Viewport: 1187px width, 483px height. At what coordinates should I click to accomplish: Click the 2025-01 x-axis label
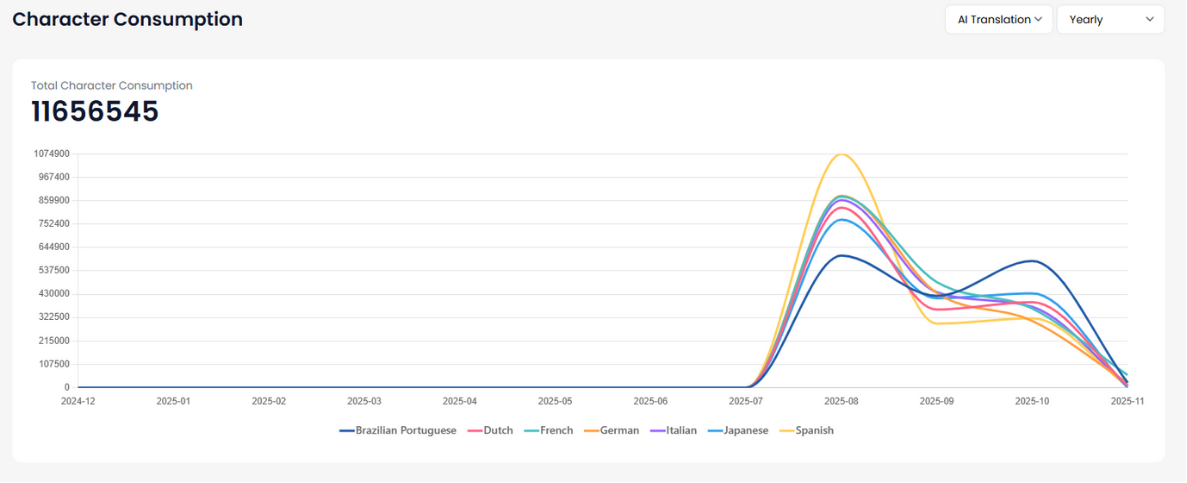[x=174, y=400]
